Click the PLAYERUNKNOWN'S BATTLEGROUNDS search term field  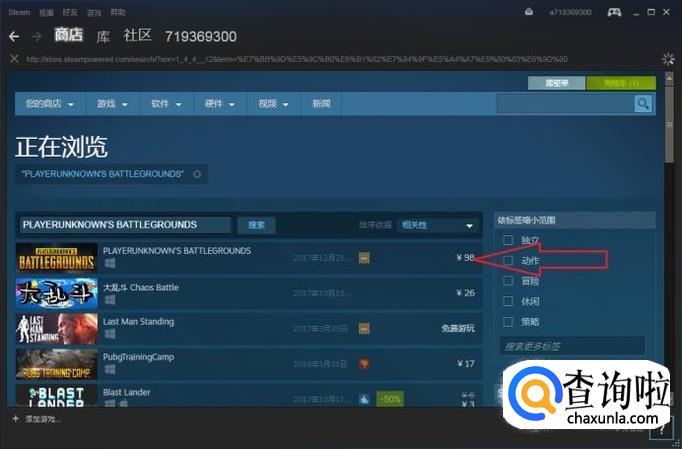[x=125, y=225]
